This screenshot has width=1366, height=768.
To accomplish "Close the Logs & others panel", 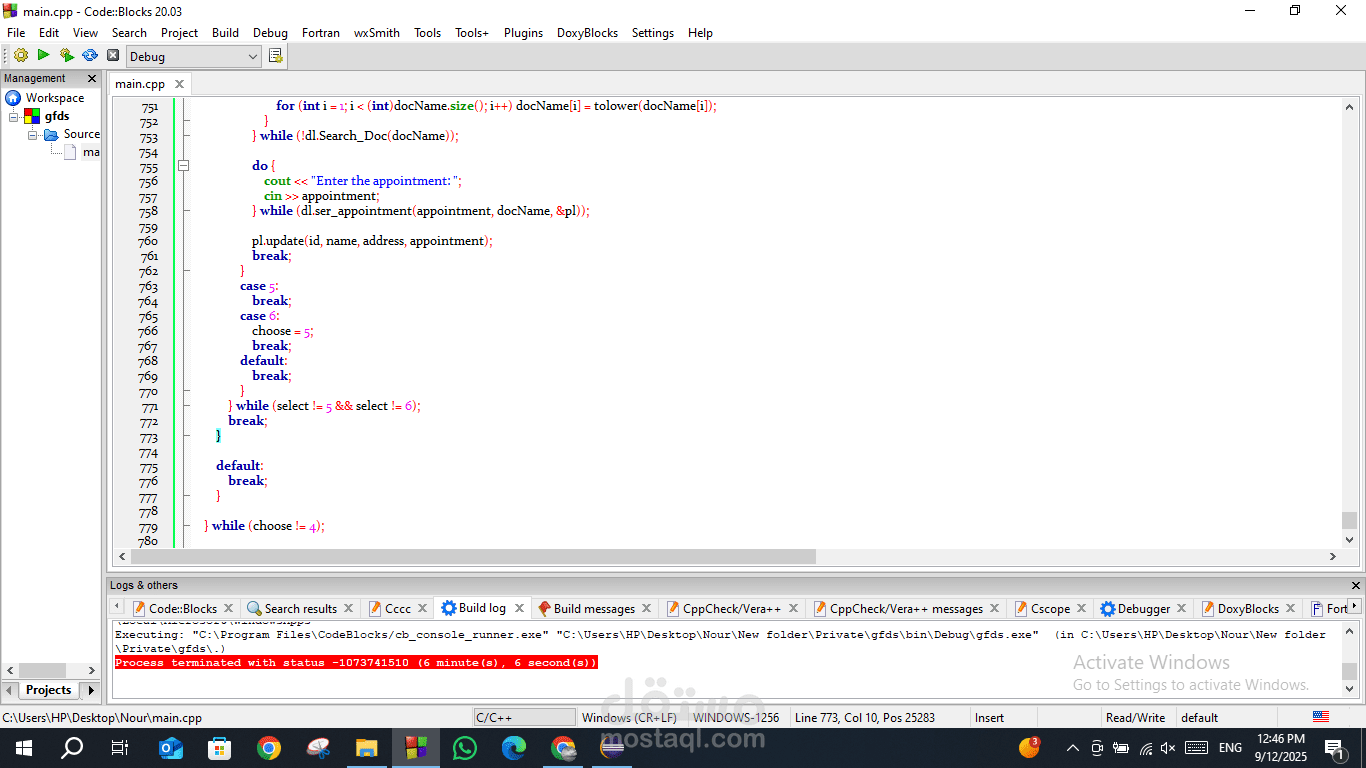I will pos(1355,586).
